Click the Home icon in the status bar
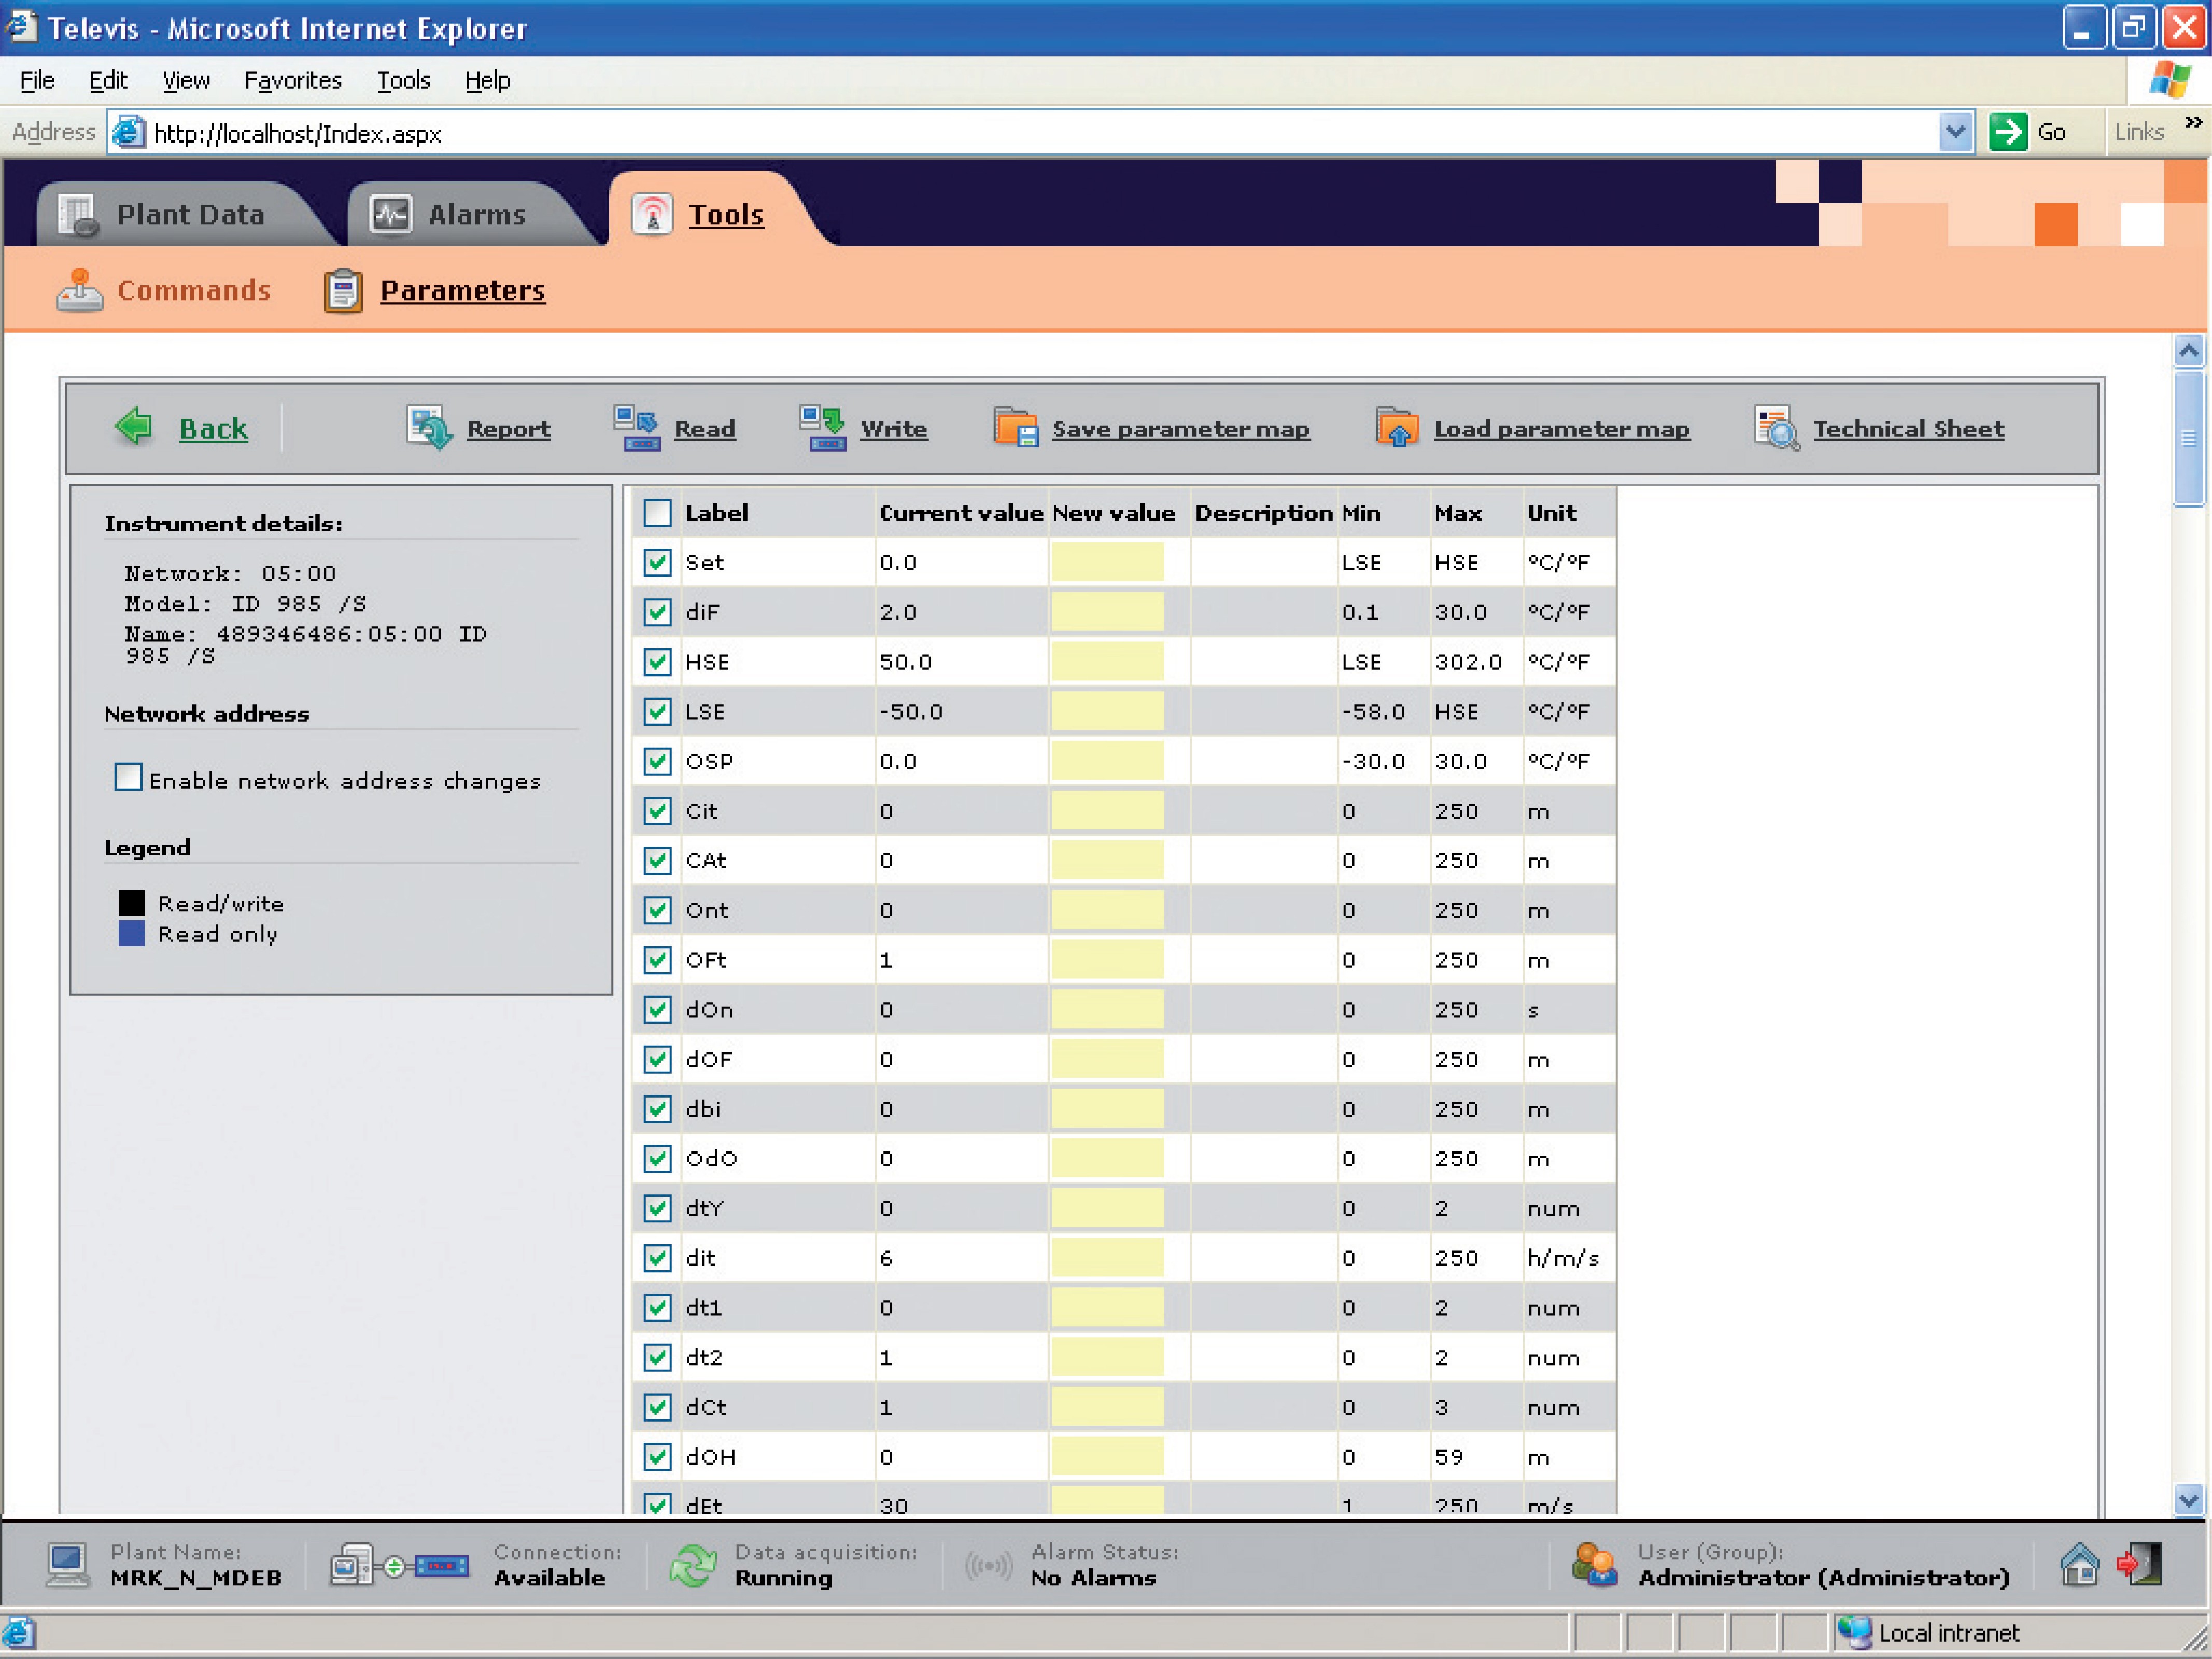 pyautogui.click(x=2079, y=1565)
